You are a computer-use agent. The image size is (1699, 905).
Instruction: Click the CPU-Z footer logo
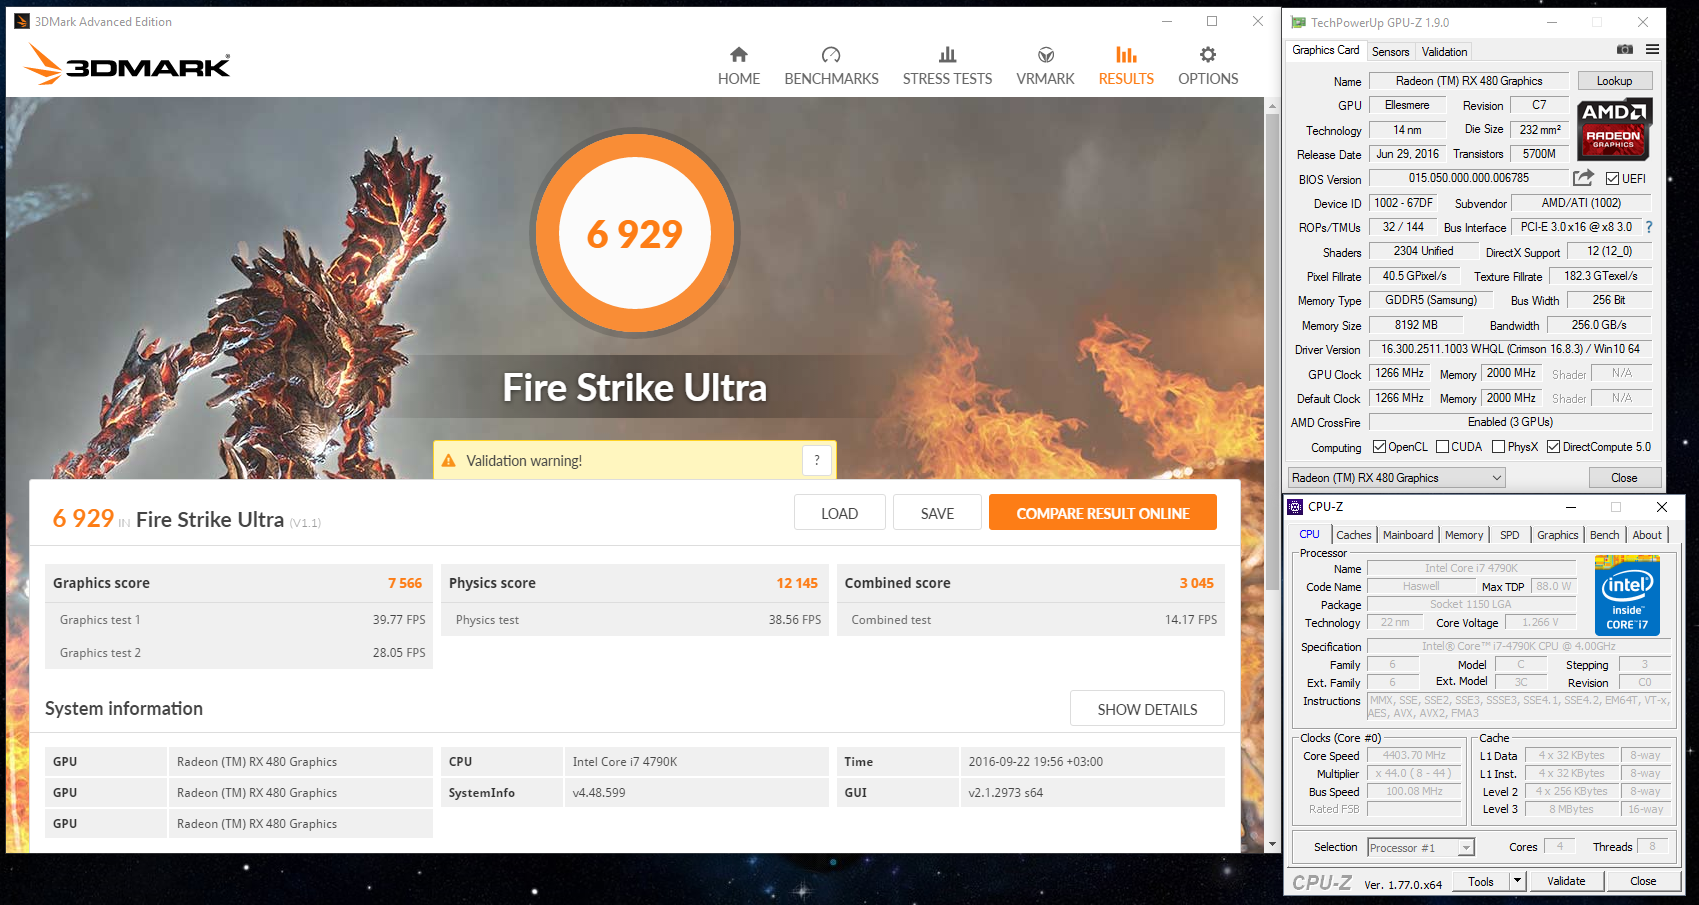click(1322, 882)
